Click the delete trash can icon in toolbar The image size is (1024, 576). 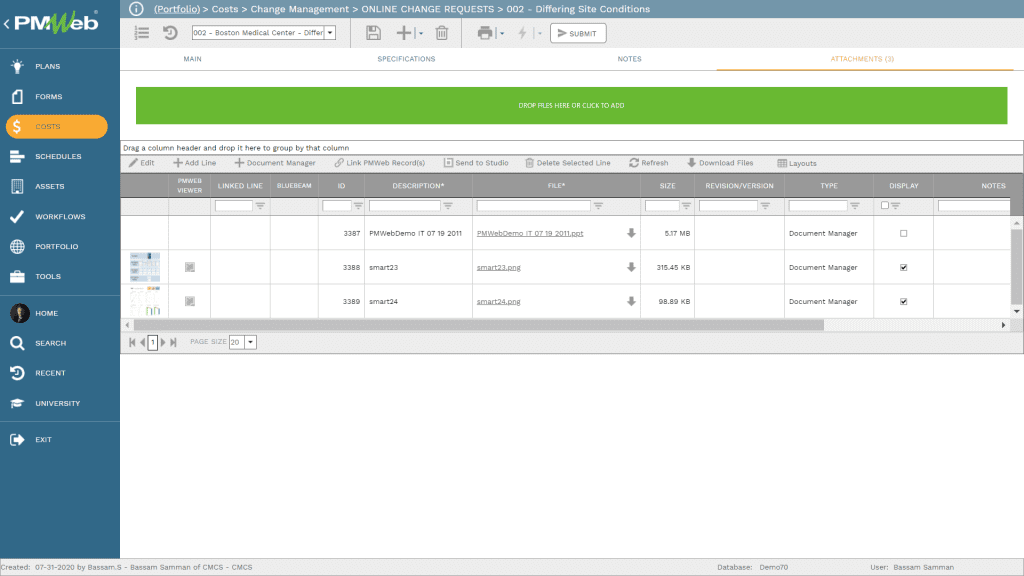[441, 33]
